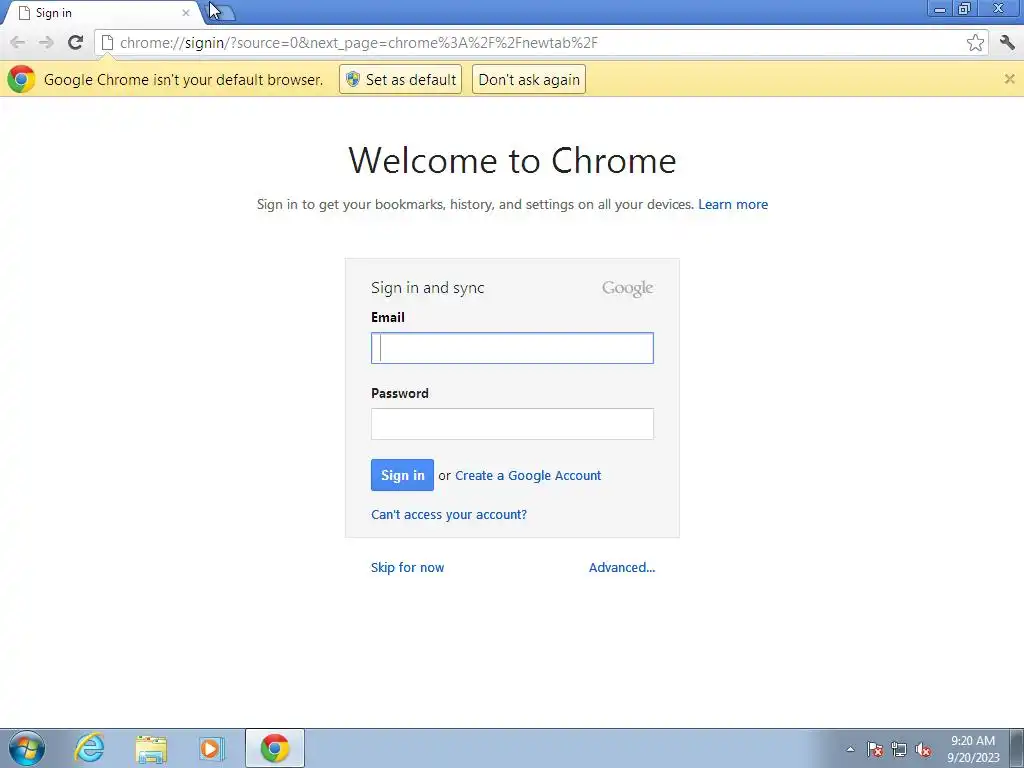Click the address bar URL
This screenshot has height=768, width=1024.
click(359, 43)
